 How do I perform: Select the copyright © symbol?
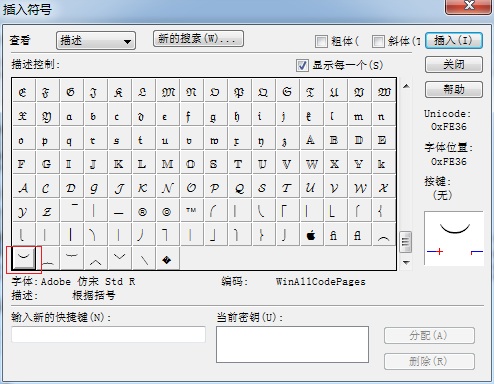[167, 211]
